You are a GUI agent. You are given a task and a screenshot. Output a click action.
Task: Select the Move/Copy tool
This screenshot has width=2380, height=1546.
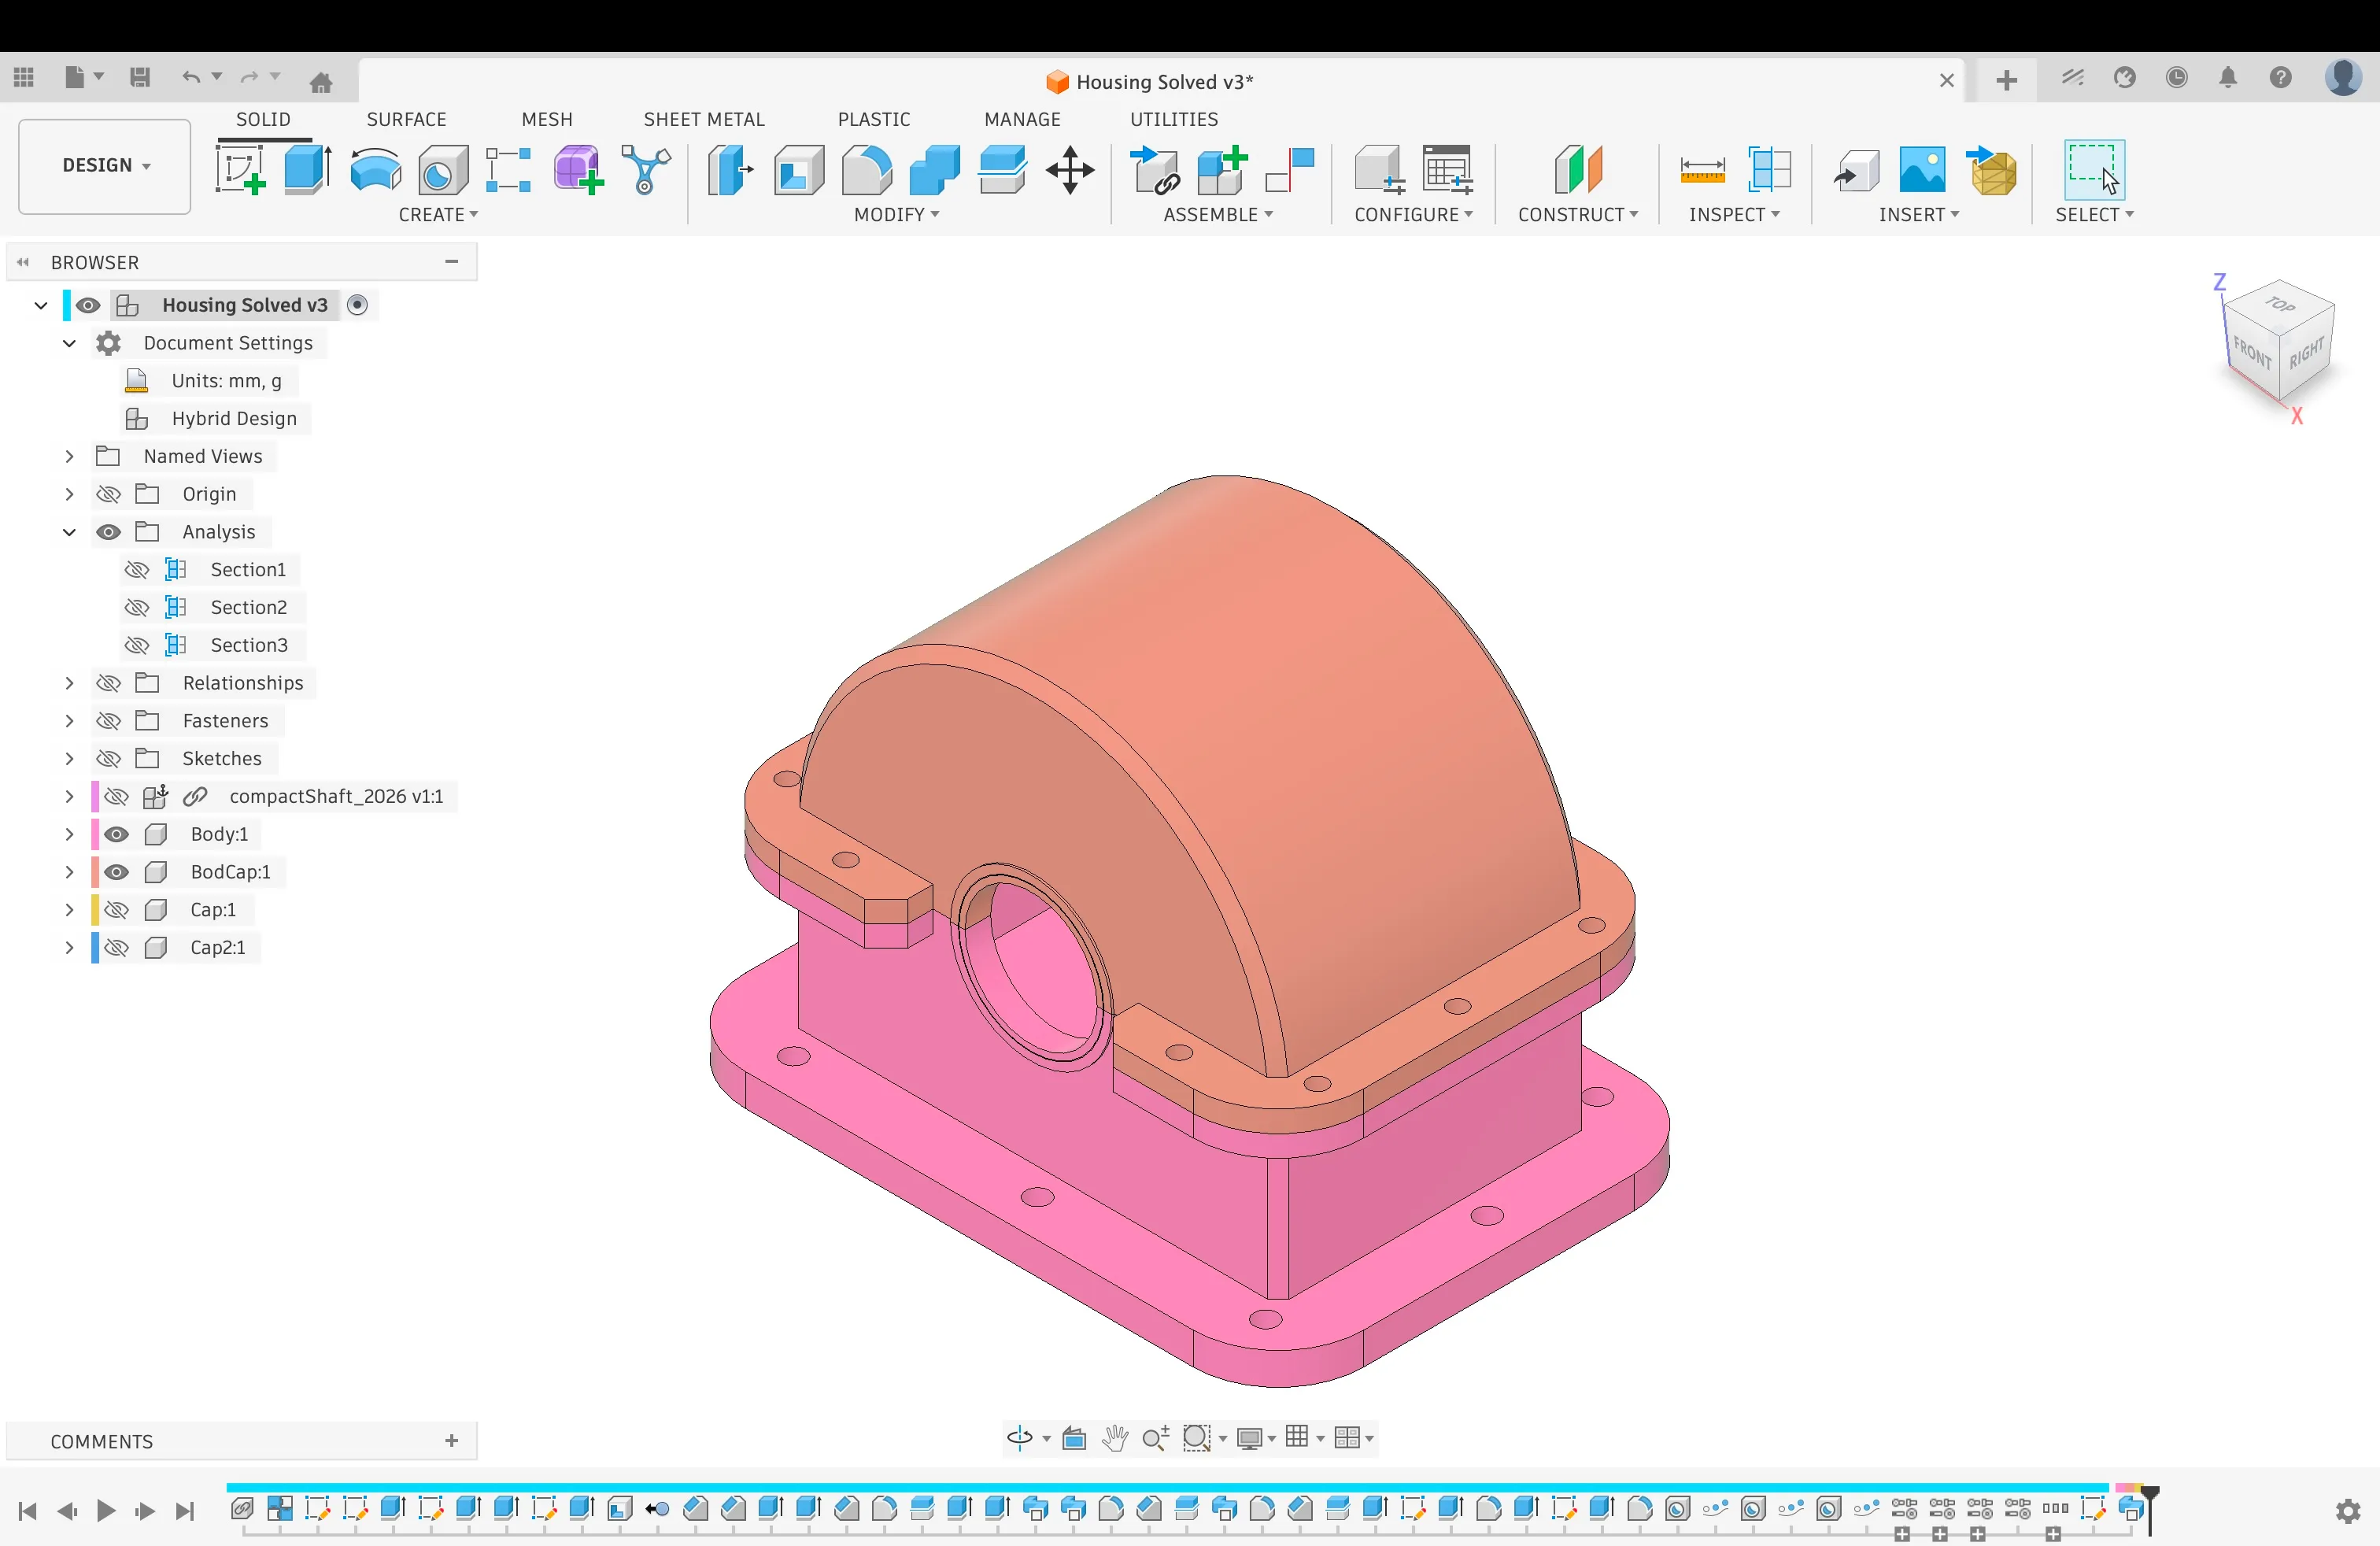(x=1070, y=169)
